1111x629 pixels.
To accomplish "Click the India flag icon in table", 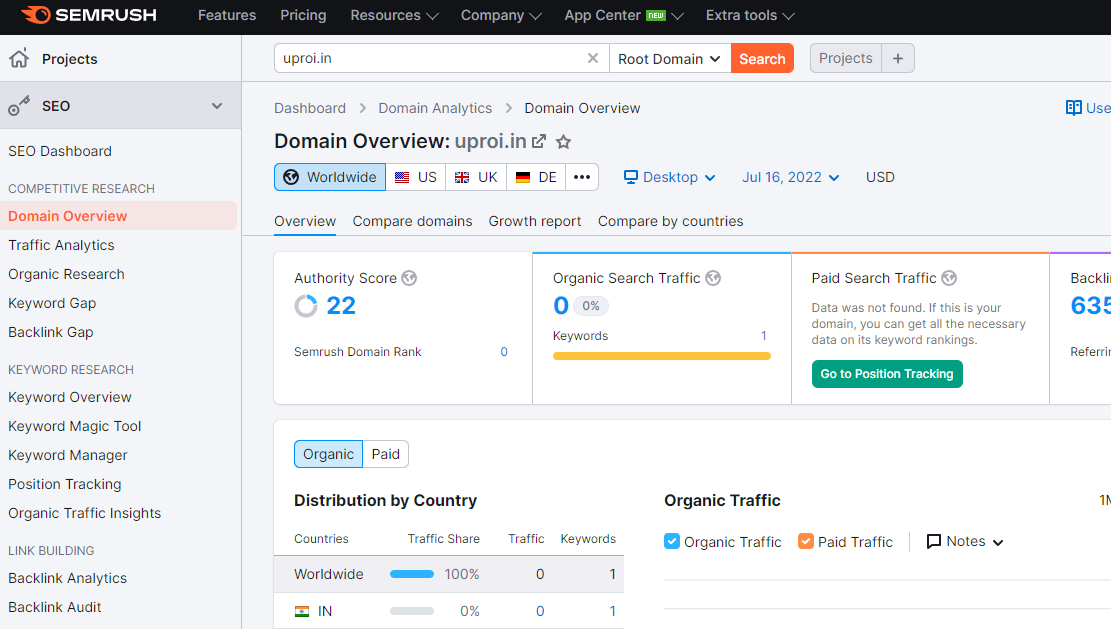I will click(x=302, y=611).
